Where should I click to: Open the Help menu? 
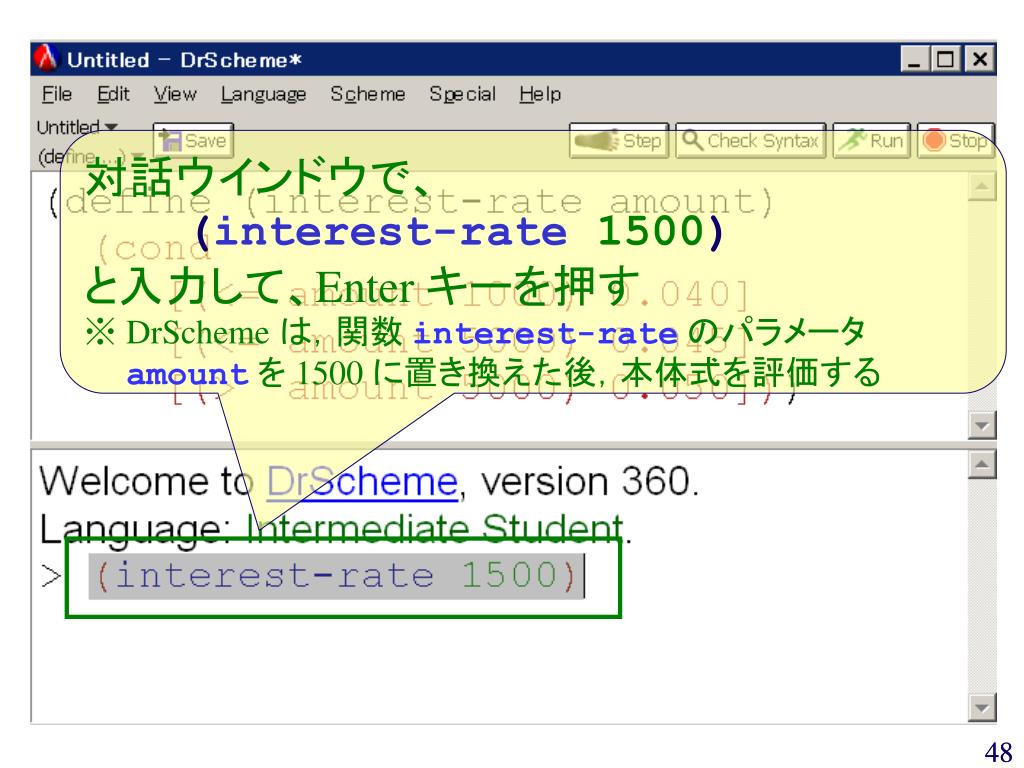540,95
